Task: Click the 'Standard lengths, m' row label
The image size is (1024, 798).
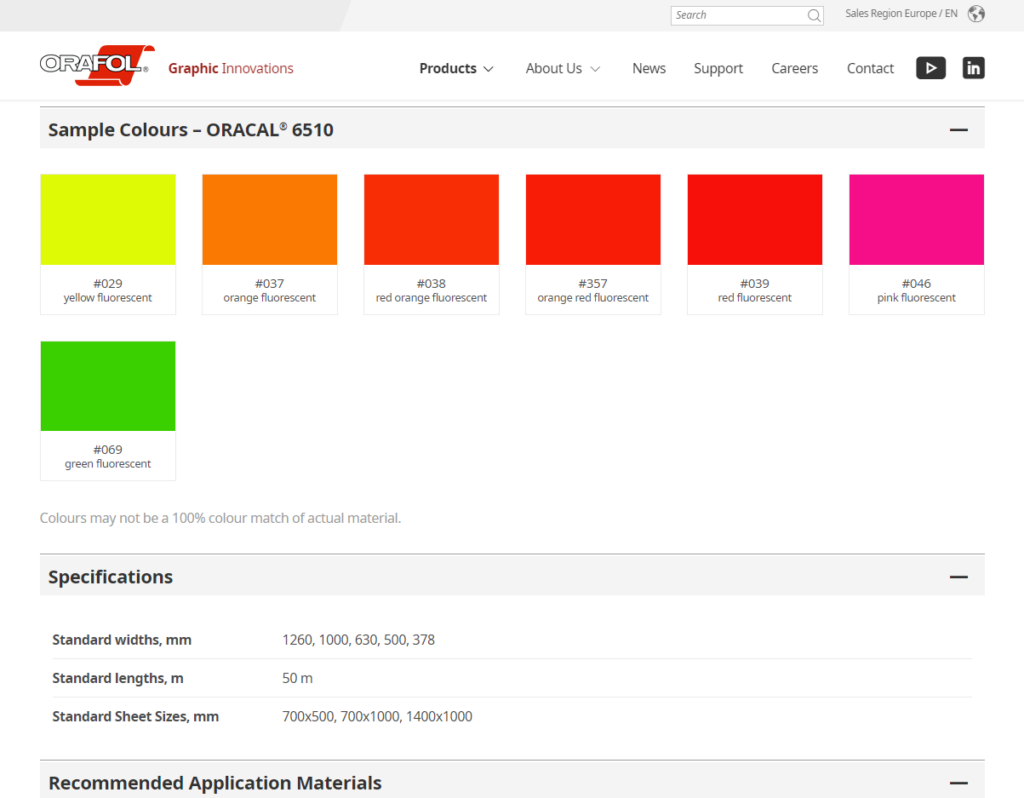Action: pos(118,678)
